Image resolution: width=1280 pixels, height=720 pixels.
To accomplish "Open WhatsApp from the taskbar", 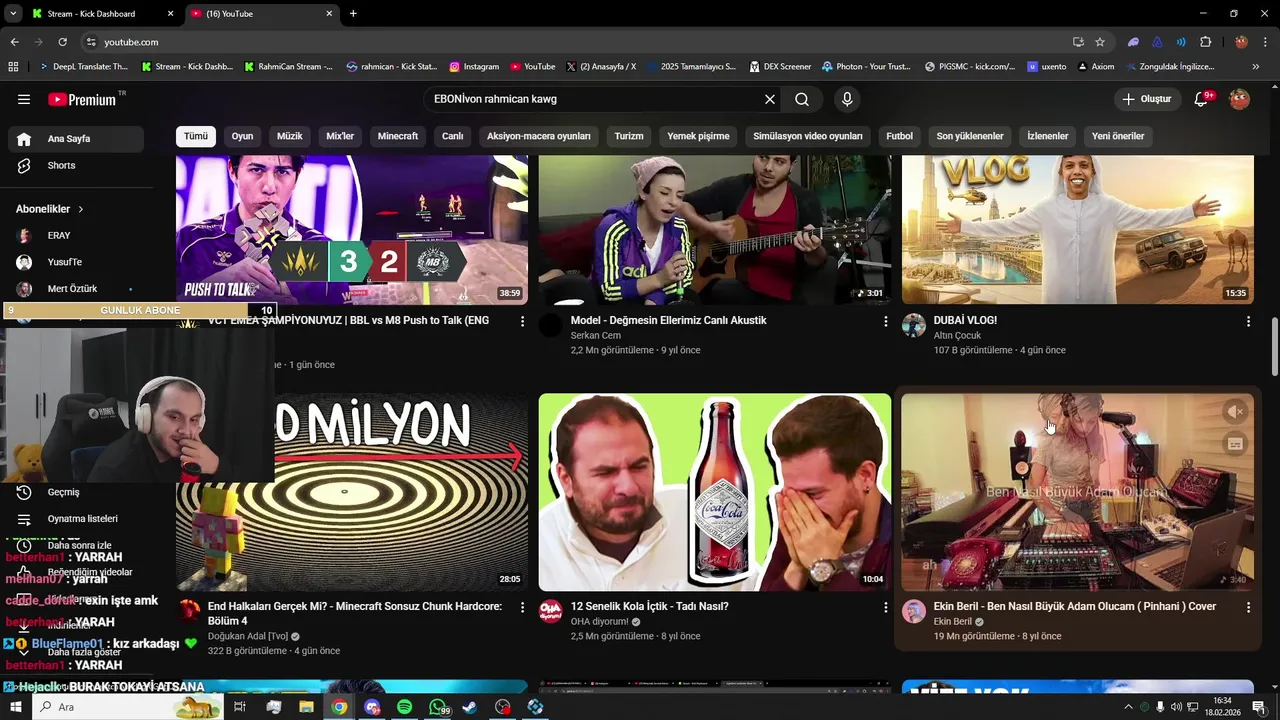I will pyautogui.click(x=437, y=707).
